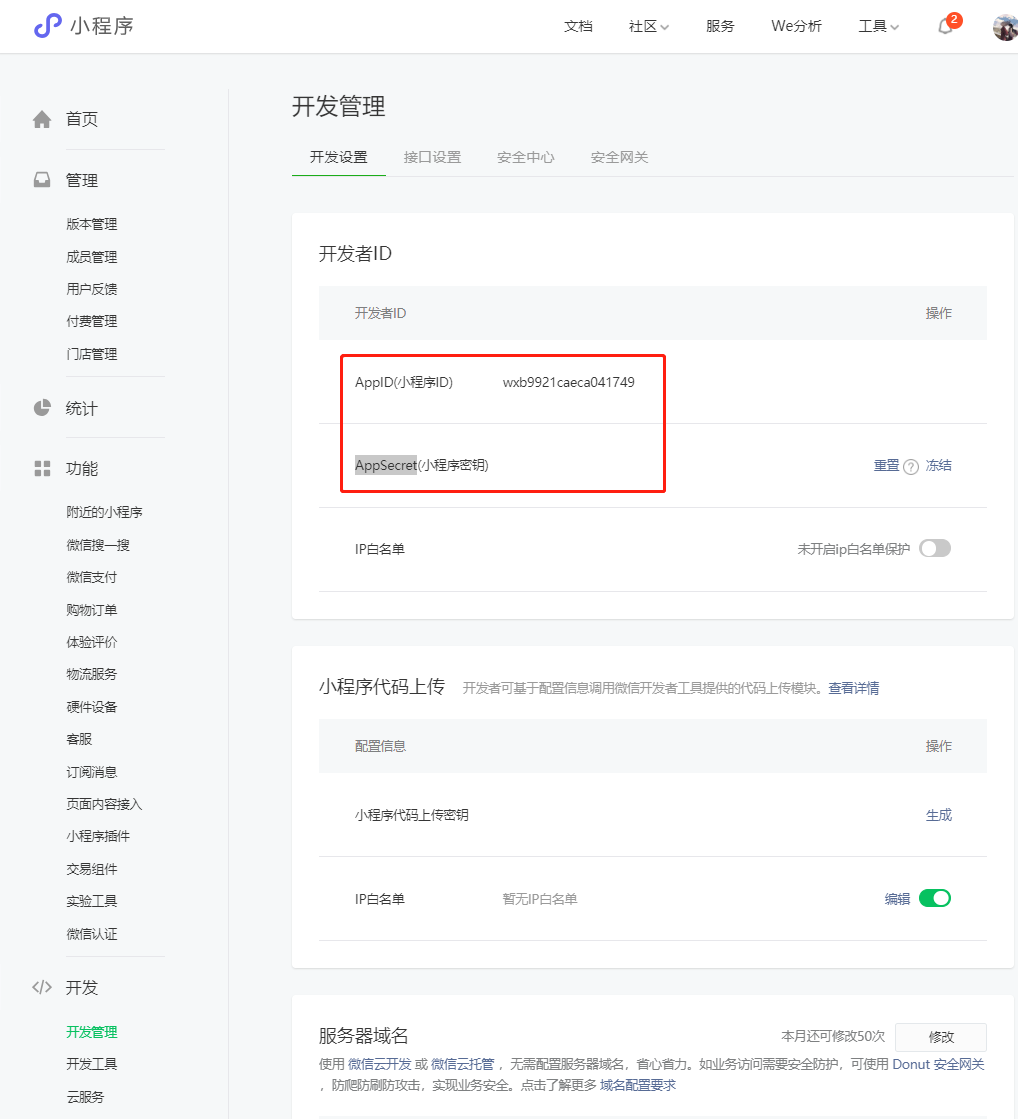1018x1119 pixels.
Task: Open We分析 in the top navigation
Action: 796,26
